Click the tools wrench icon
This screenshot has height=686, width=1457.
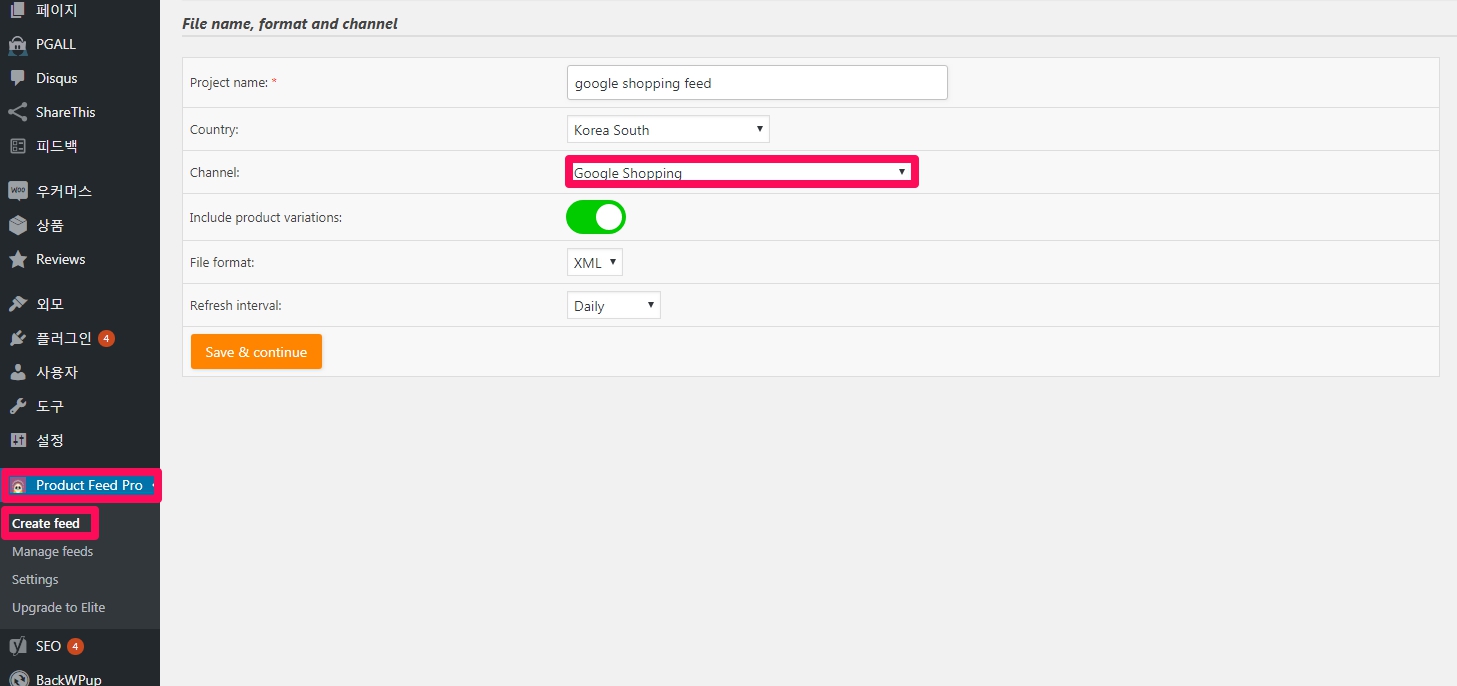(x=17, y=406)
